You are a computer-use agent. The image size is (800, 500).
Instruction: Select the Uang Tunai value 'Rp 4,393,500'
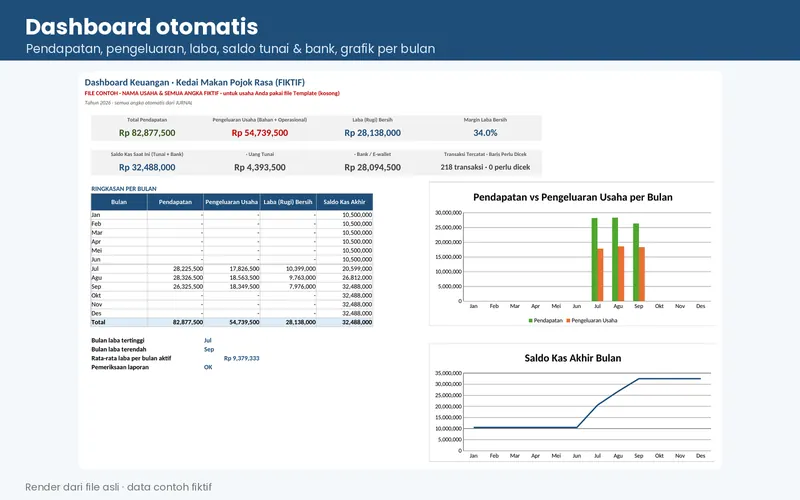260,167
